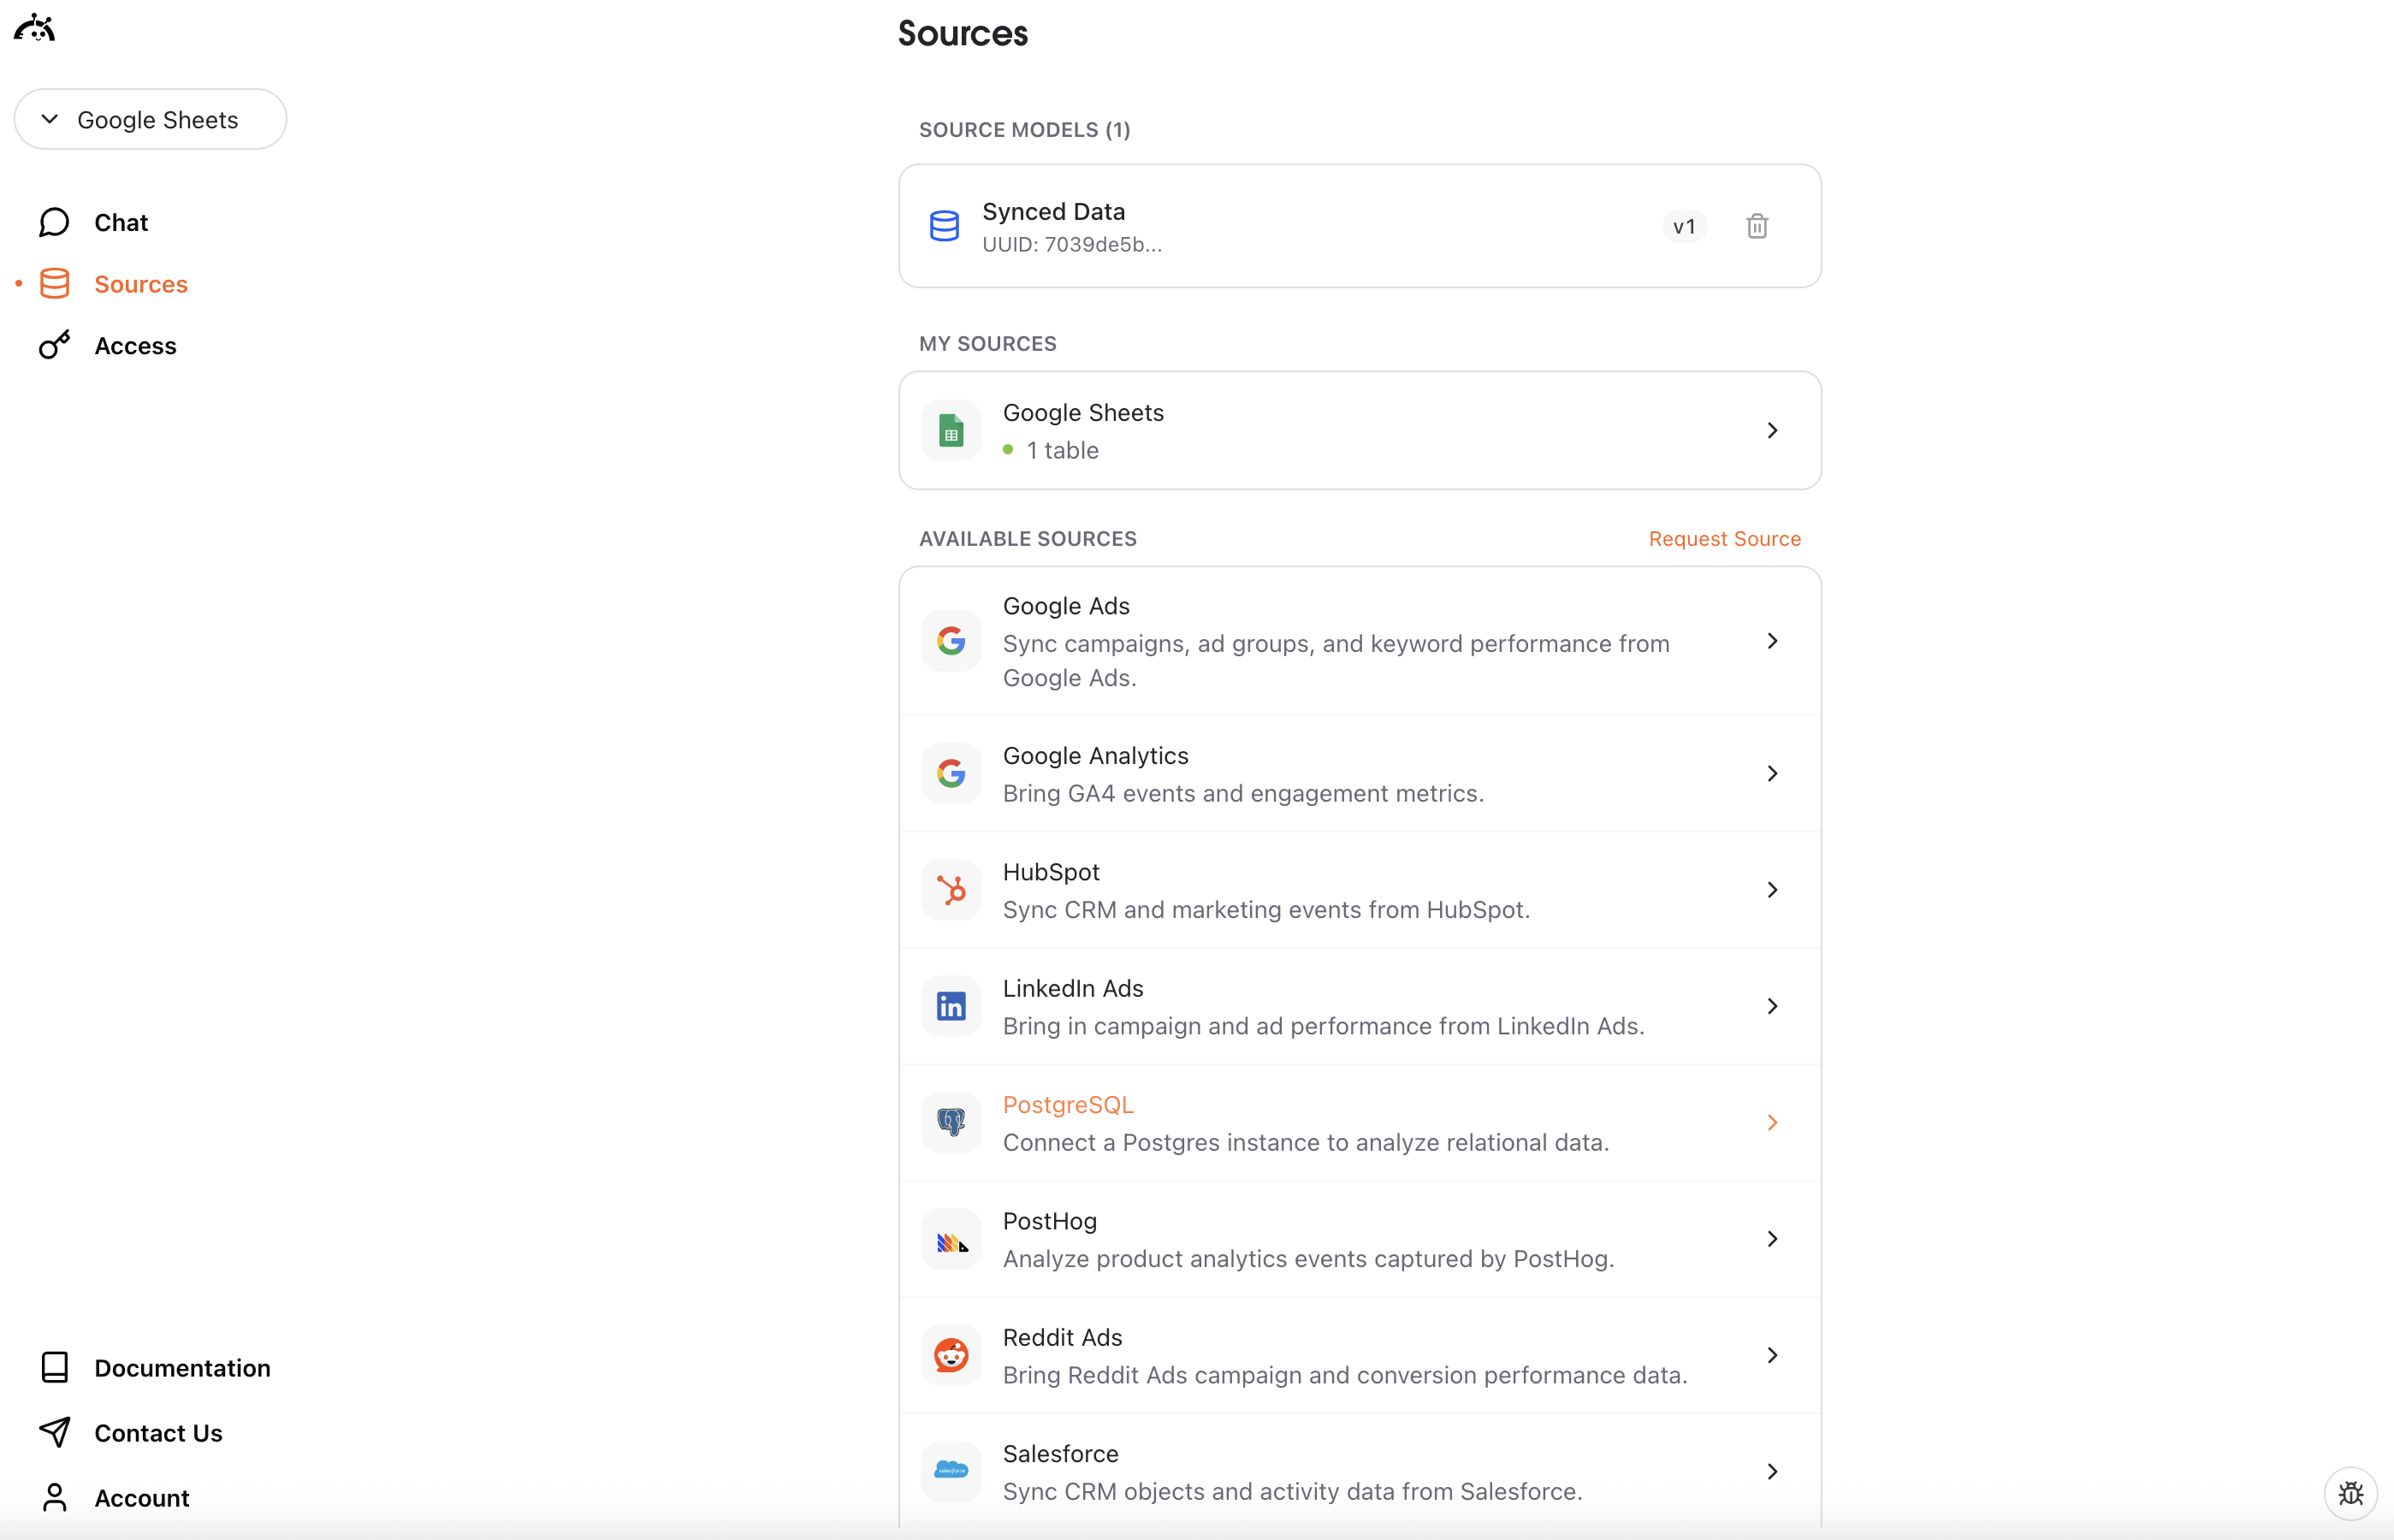Open the Salesforce cloud icon

[951, 1471]
